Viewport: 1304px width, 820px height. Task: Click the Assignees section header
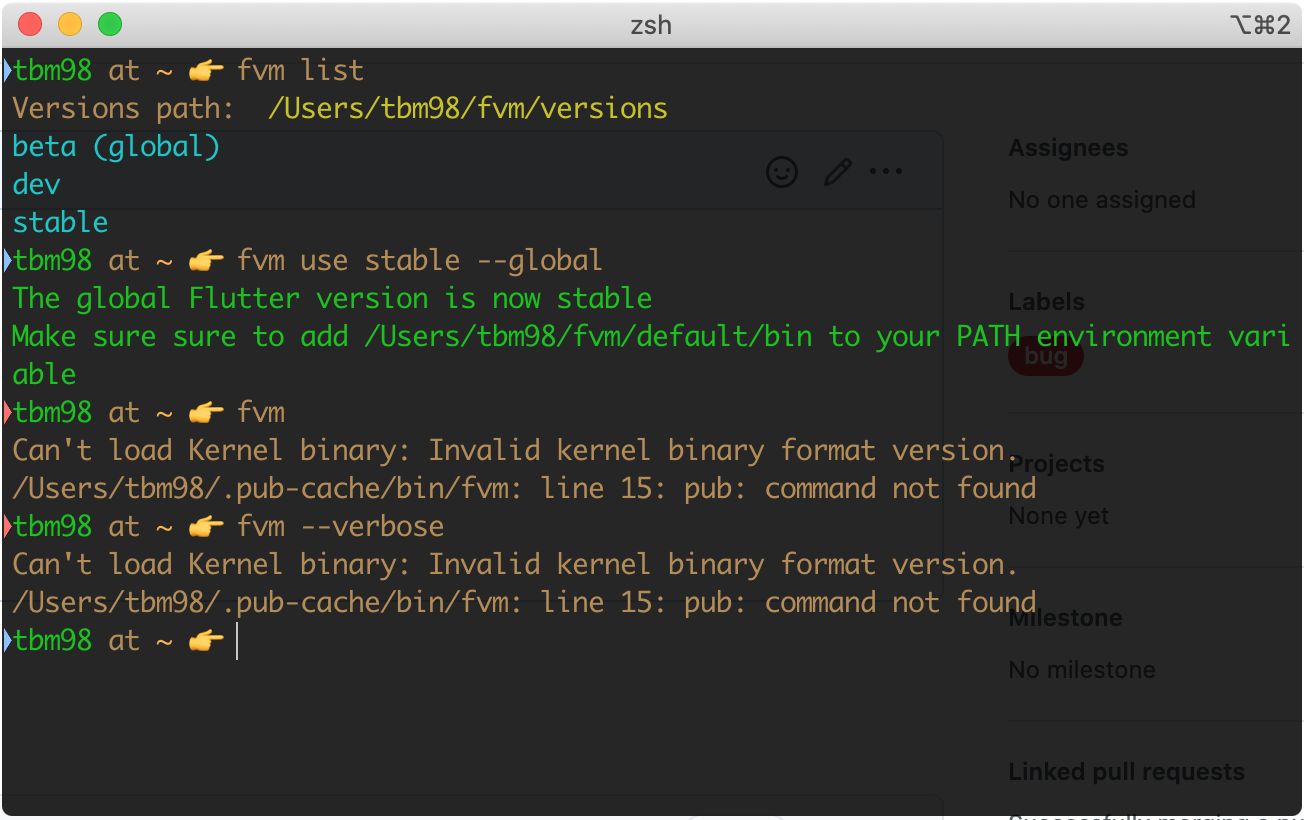(x=1068, y=147)
